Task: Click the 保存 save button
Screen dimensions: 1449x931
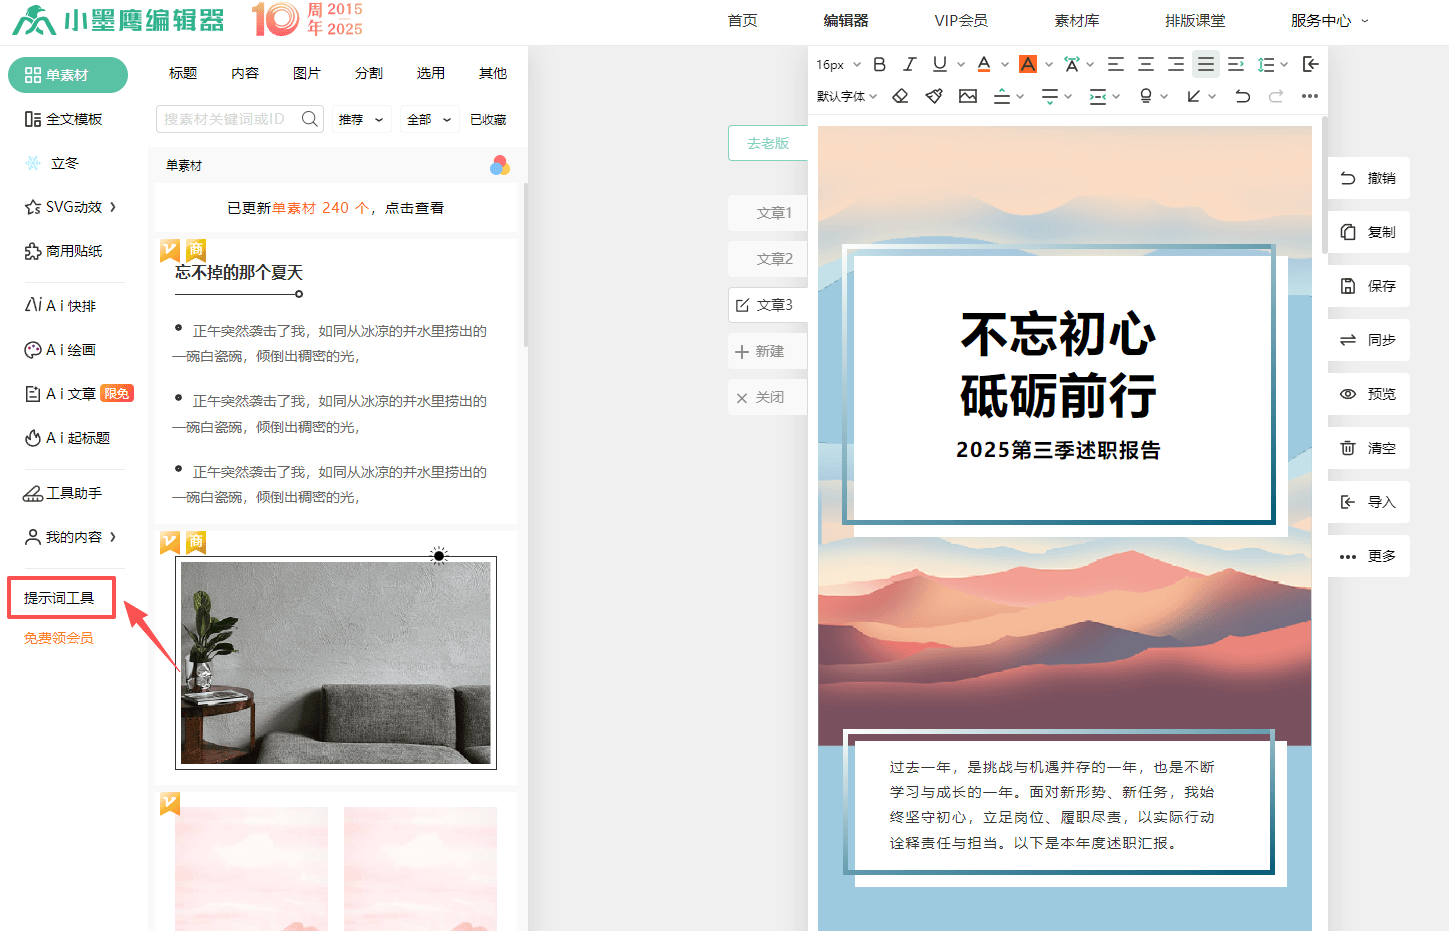Action: tap(1369, 286)
